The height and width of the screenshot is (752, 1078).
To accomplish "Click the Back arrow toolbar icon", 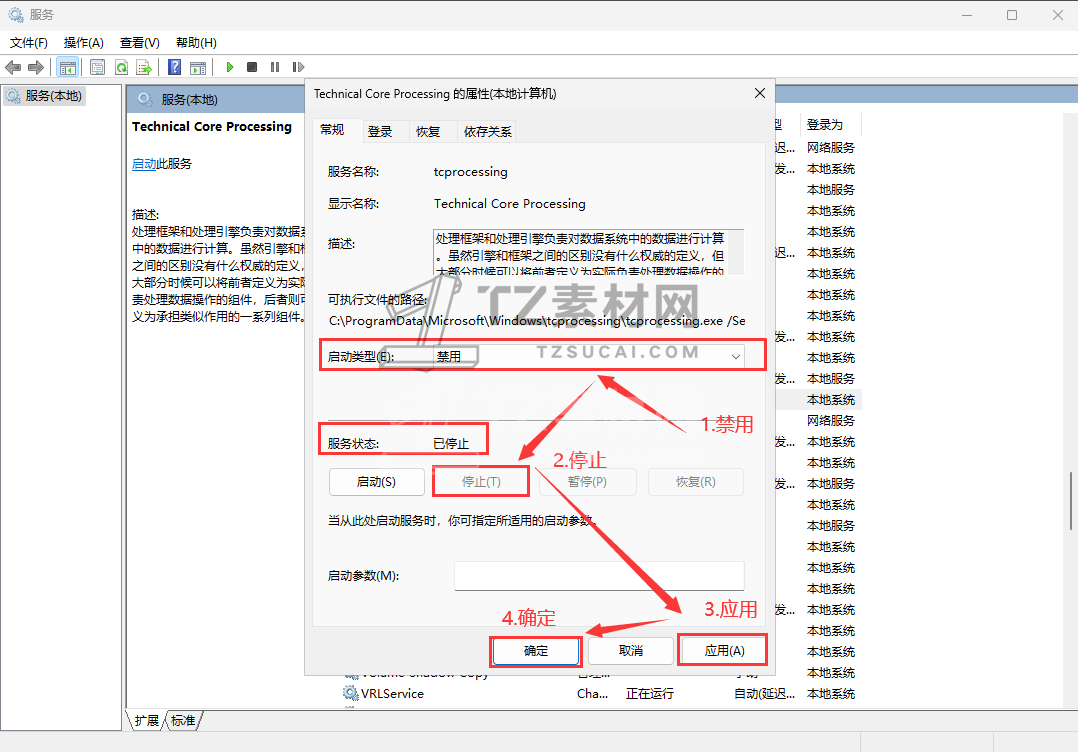I will pos(13,67).
